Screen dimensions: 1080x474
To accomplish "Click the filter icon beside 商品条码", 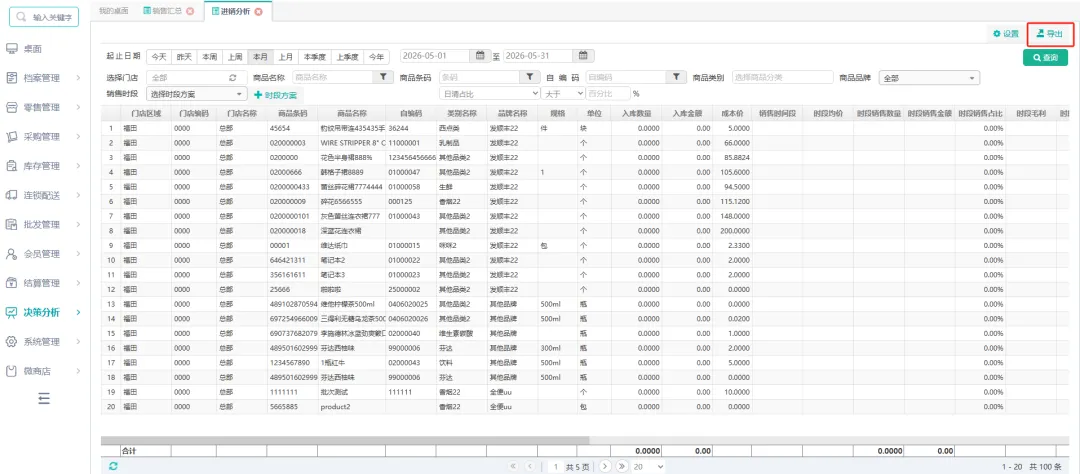I will pyautogui.click(x=529, y=77).
